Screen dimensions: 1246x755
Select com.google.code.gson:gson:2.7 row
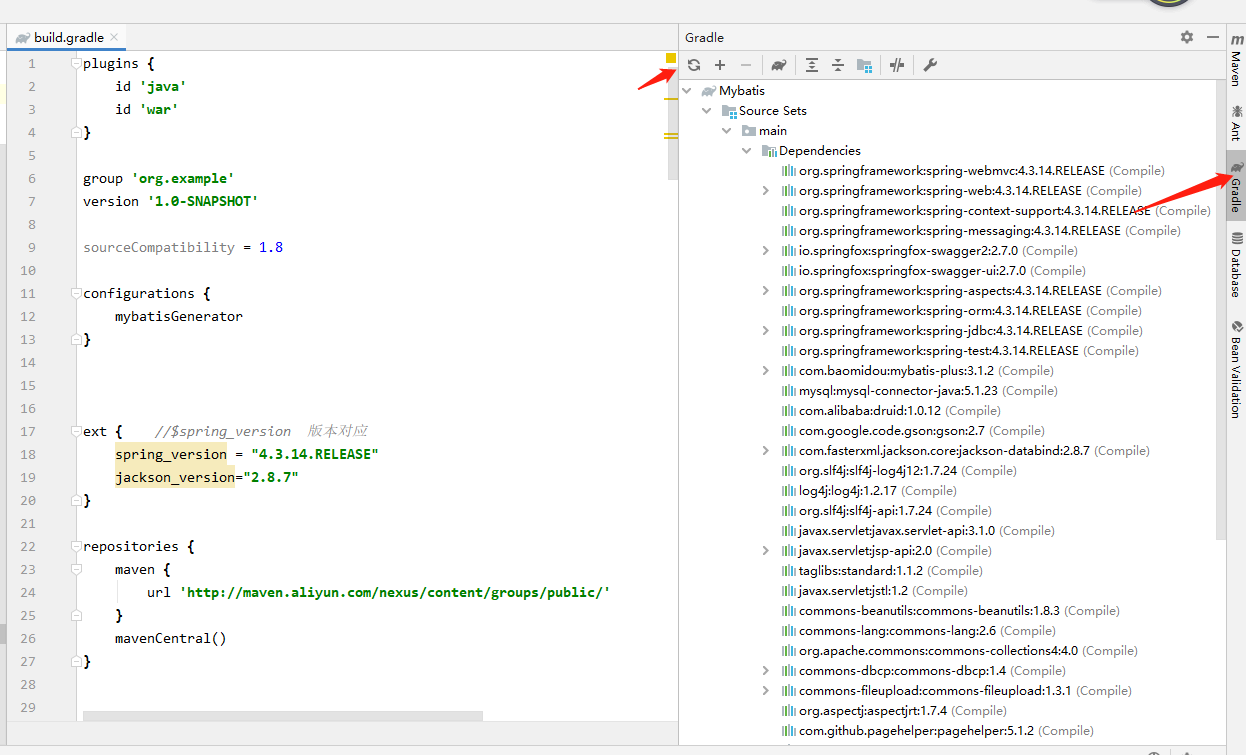pos(912,431)
